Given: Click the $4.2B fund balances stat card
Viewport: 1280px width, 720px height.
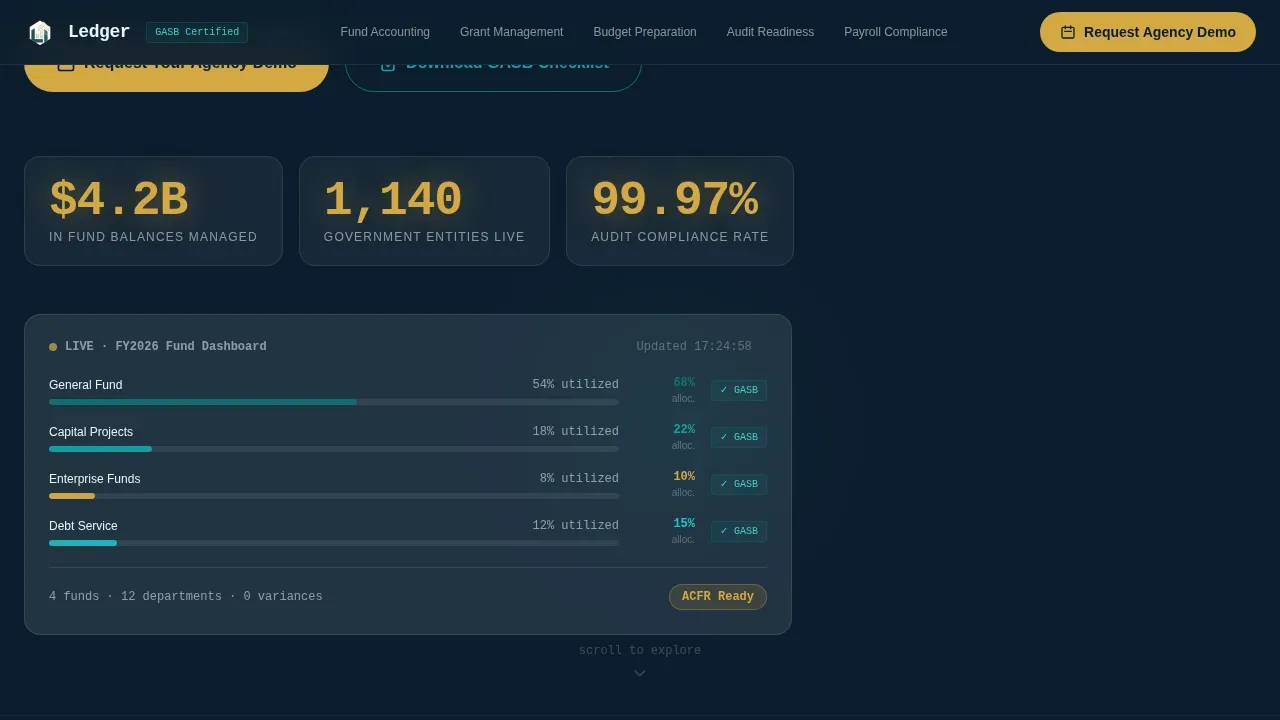Looking at the screenshot, I should (x=153, y=211).
